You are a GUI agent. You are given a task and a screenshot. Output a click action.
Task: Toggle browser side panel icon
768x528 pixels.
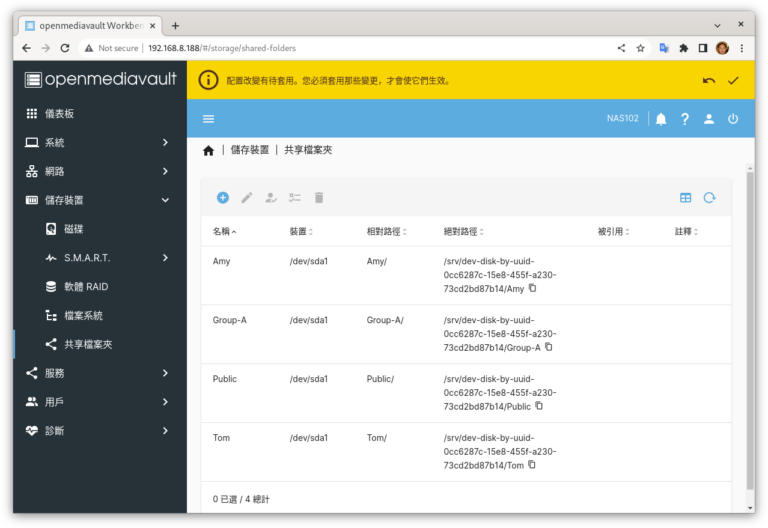[x=703, y=48]
